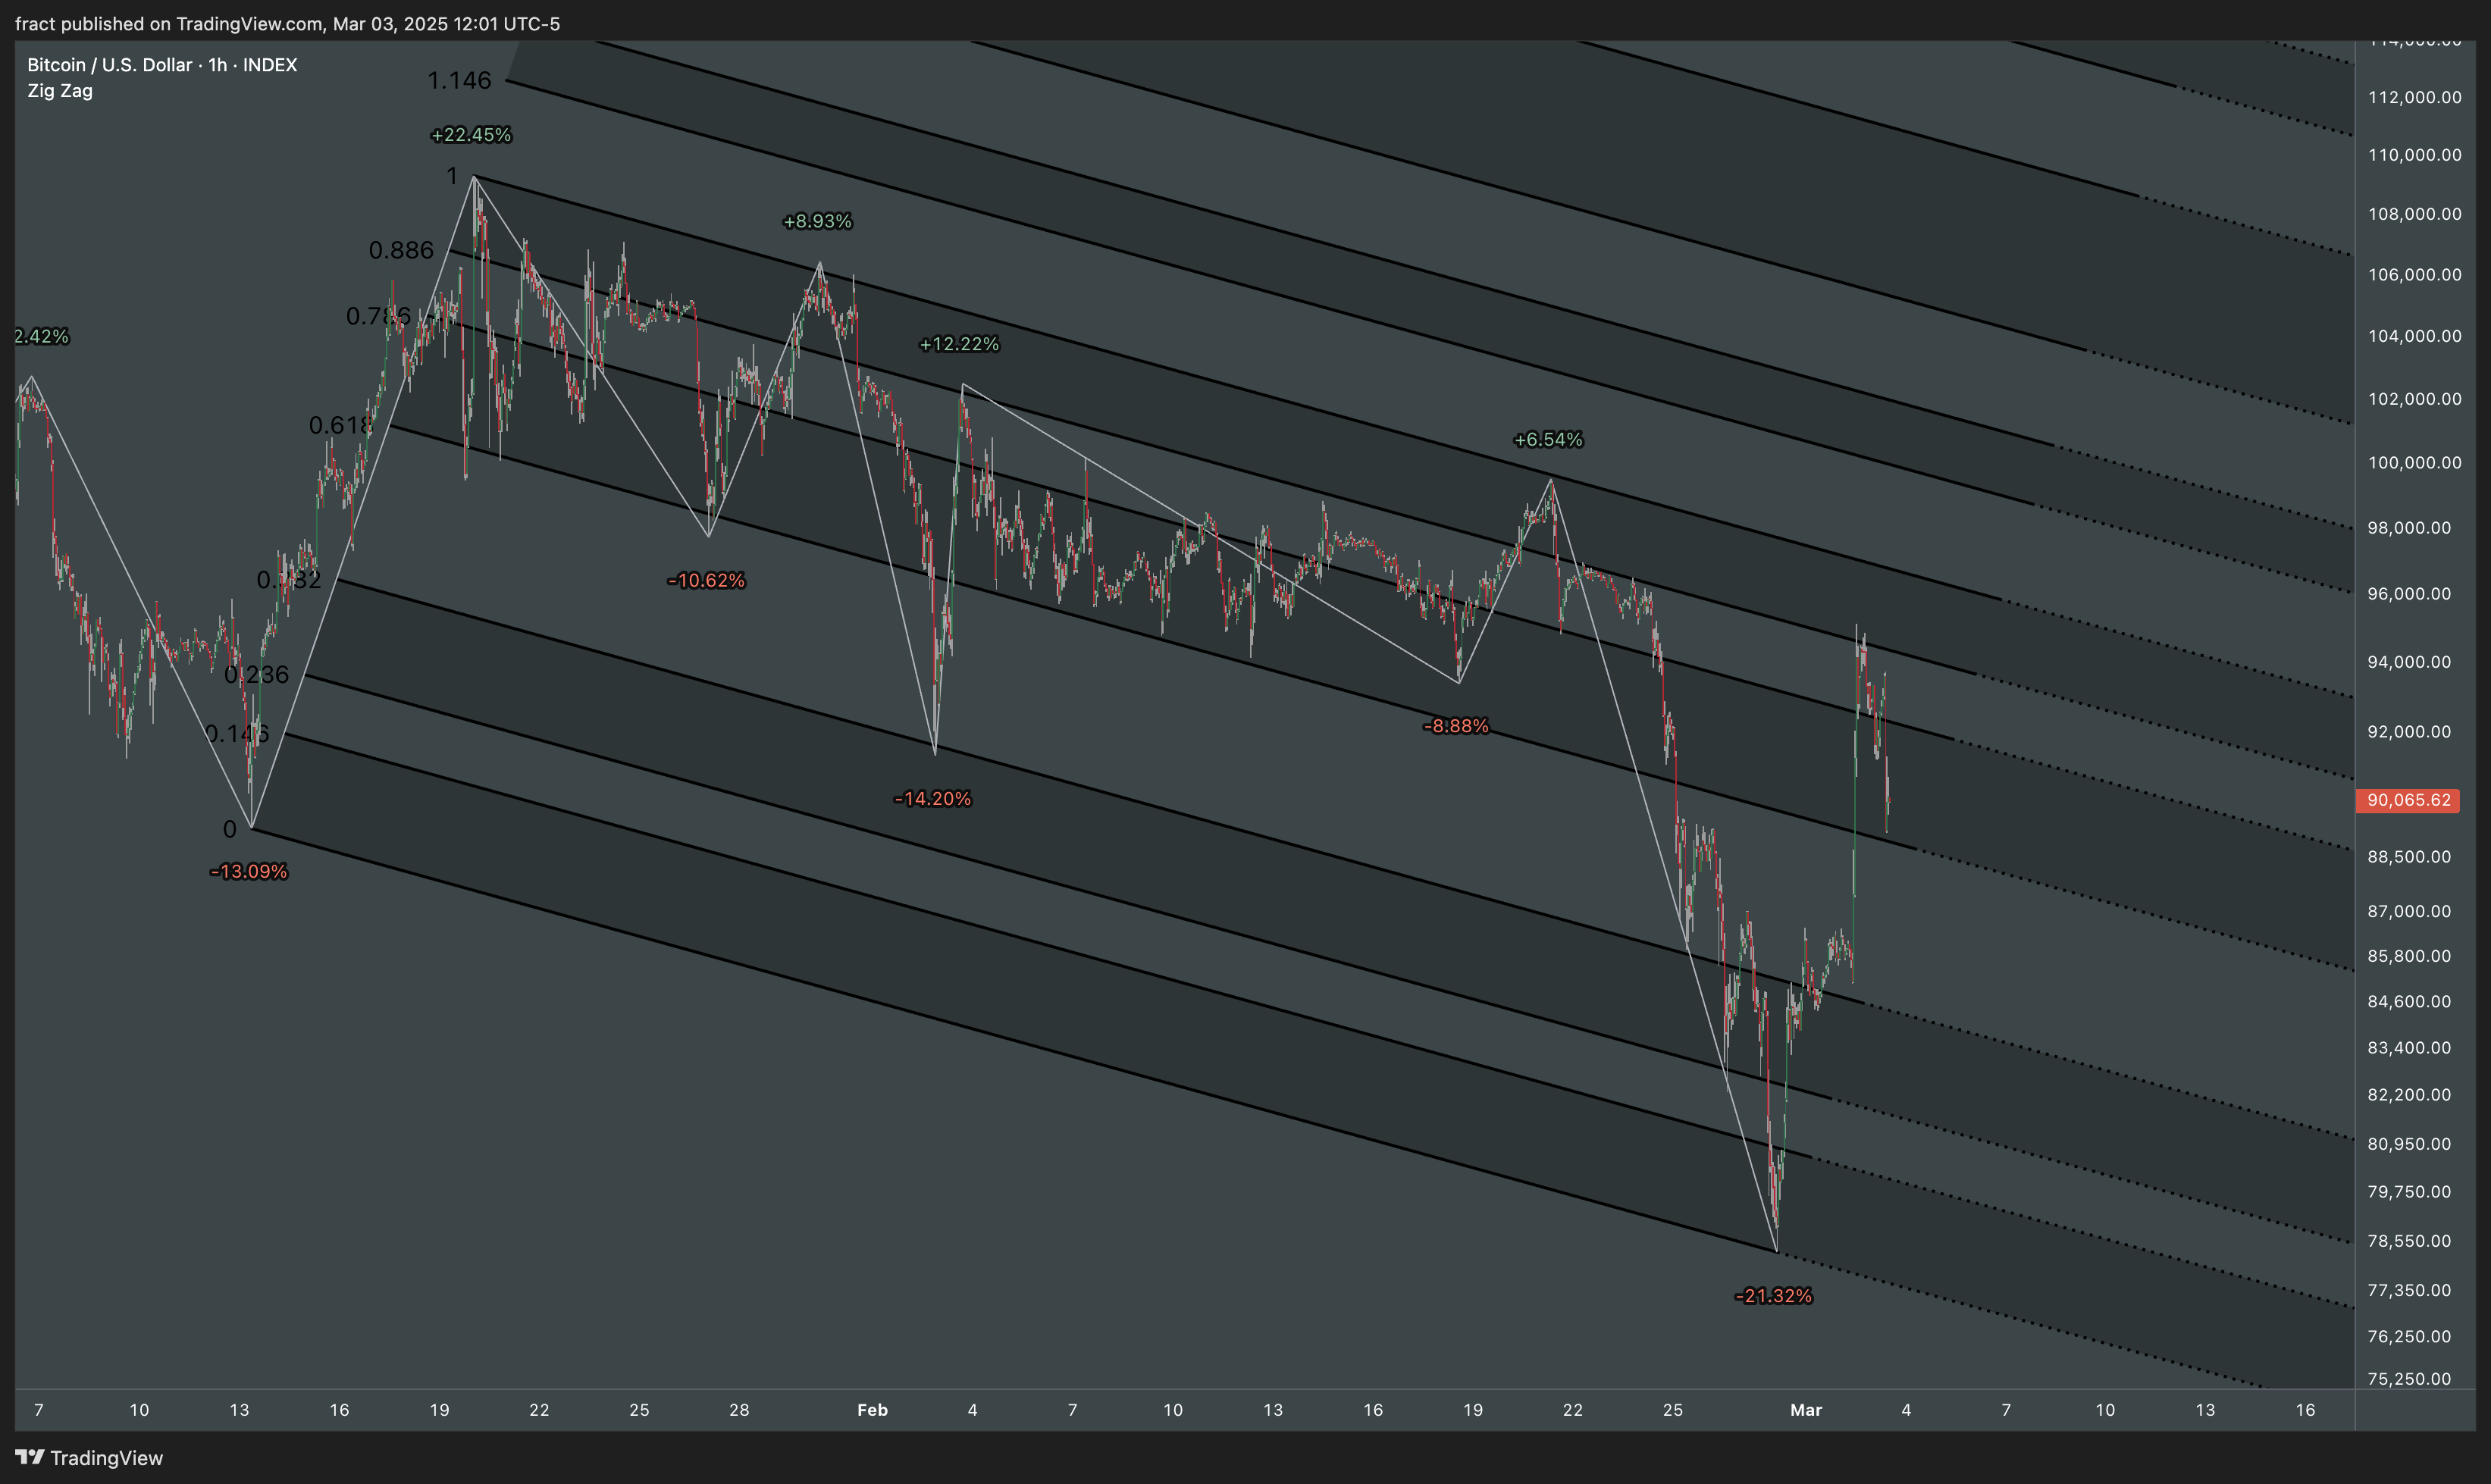
Task: Click the Mar month marker on time axis
Action: (1806, 1410)
